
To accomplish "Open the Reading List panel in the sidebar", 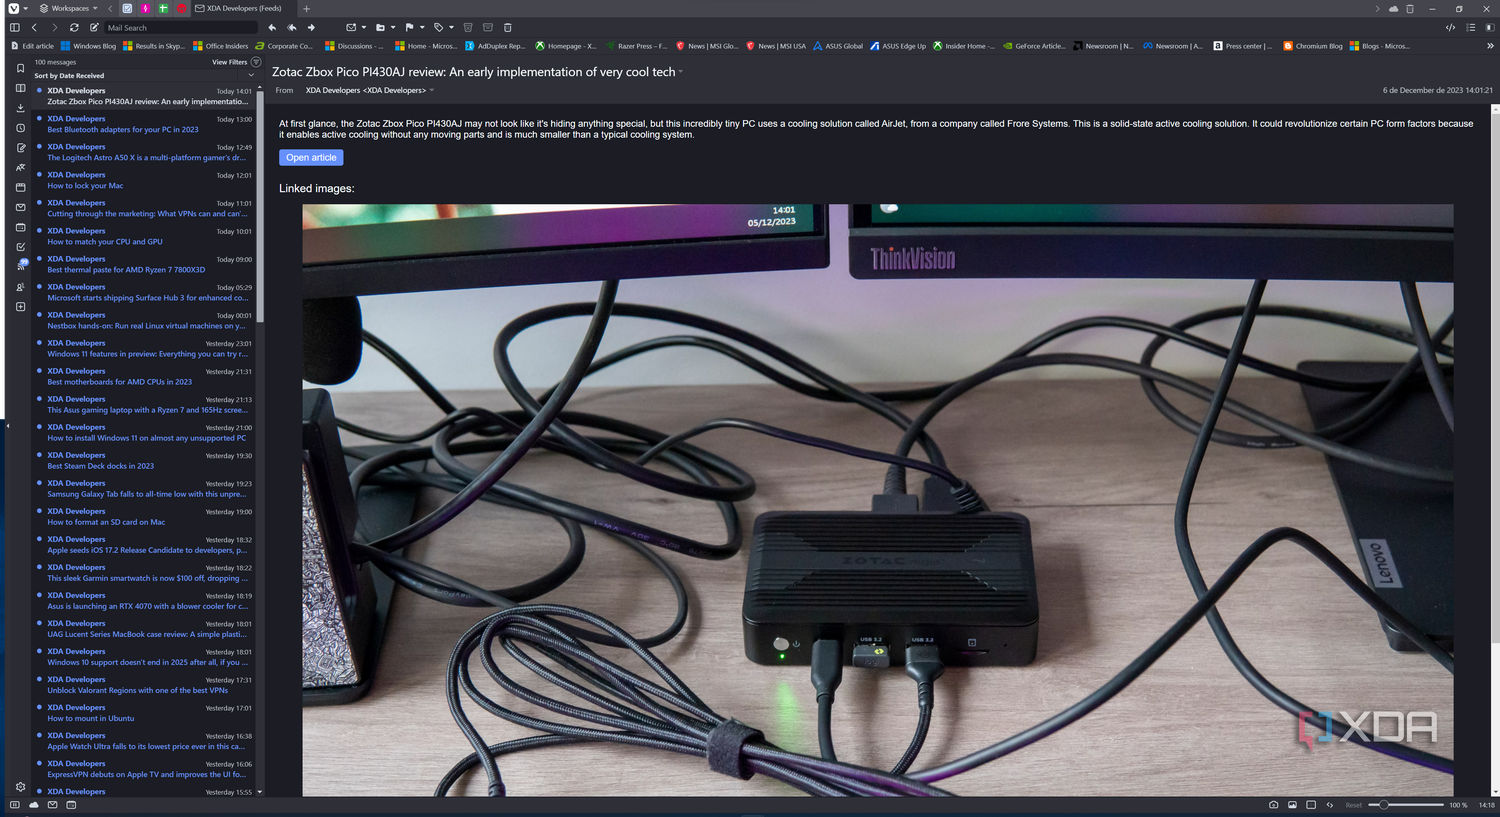I will click(20, 88).
